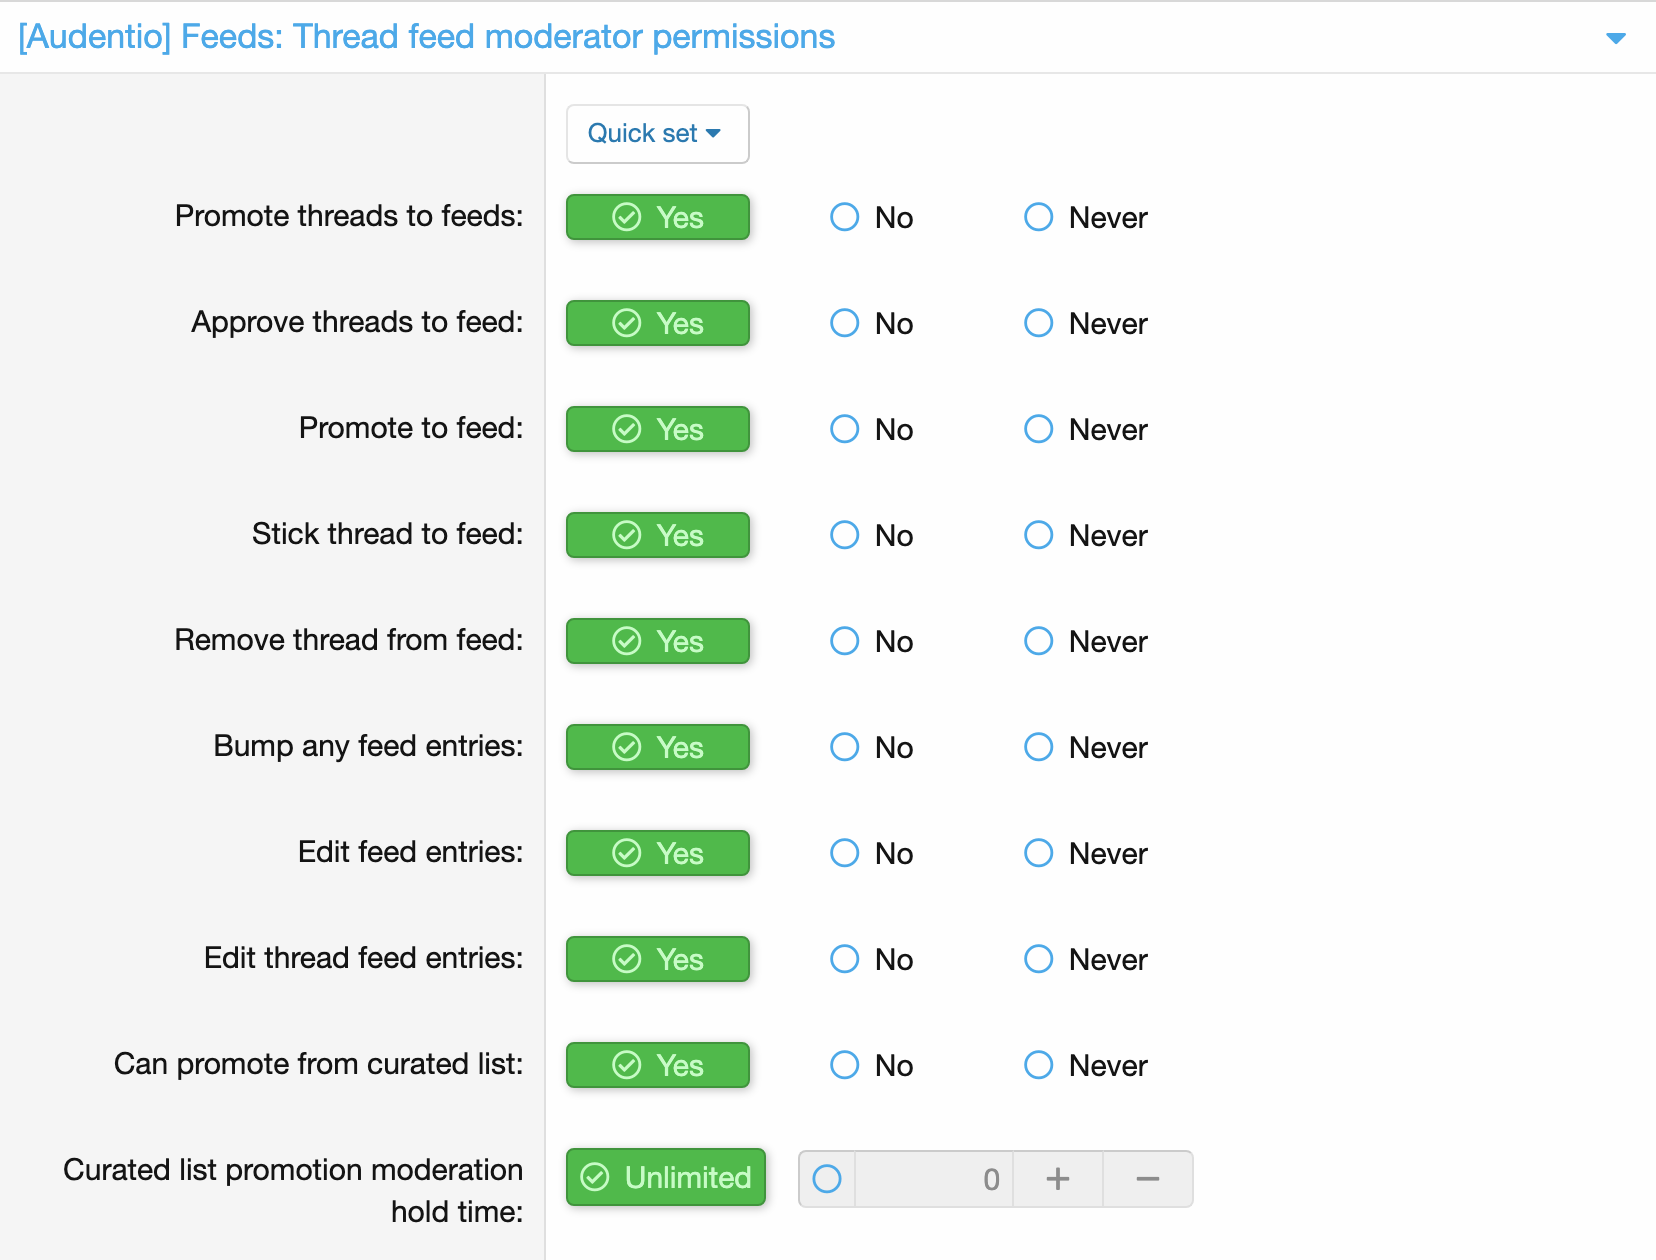
Task: Click the Yes button for 'Promote threads to feeds'
Action: pos(657,217)
